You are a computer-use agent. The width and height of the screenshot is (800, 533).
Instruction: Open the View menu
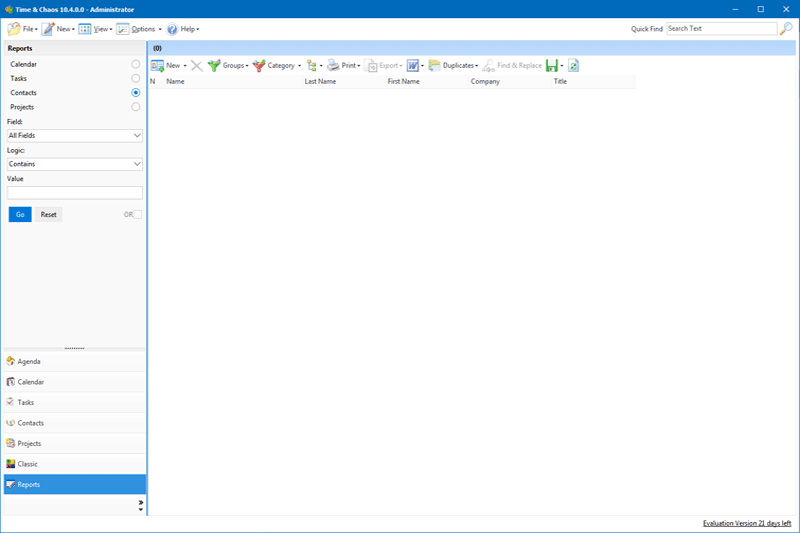[x=95, y=29]
